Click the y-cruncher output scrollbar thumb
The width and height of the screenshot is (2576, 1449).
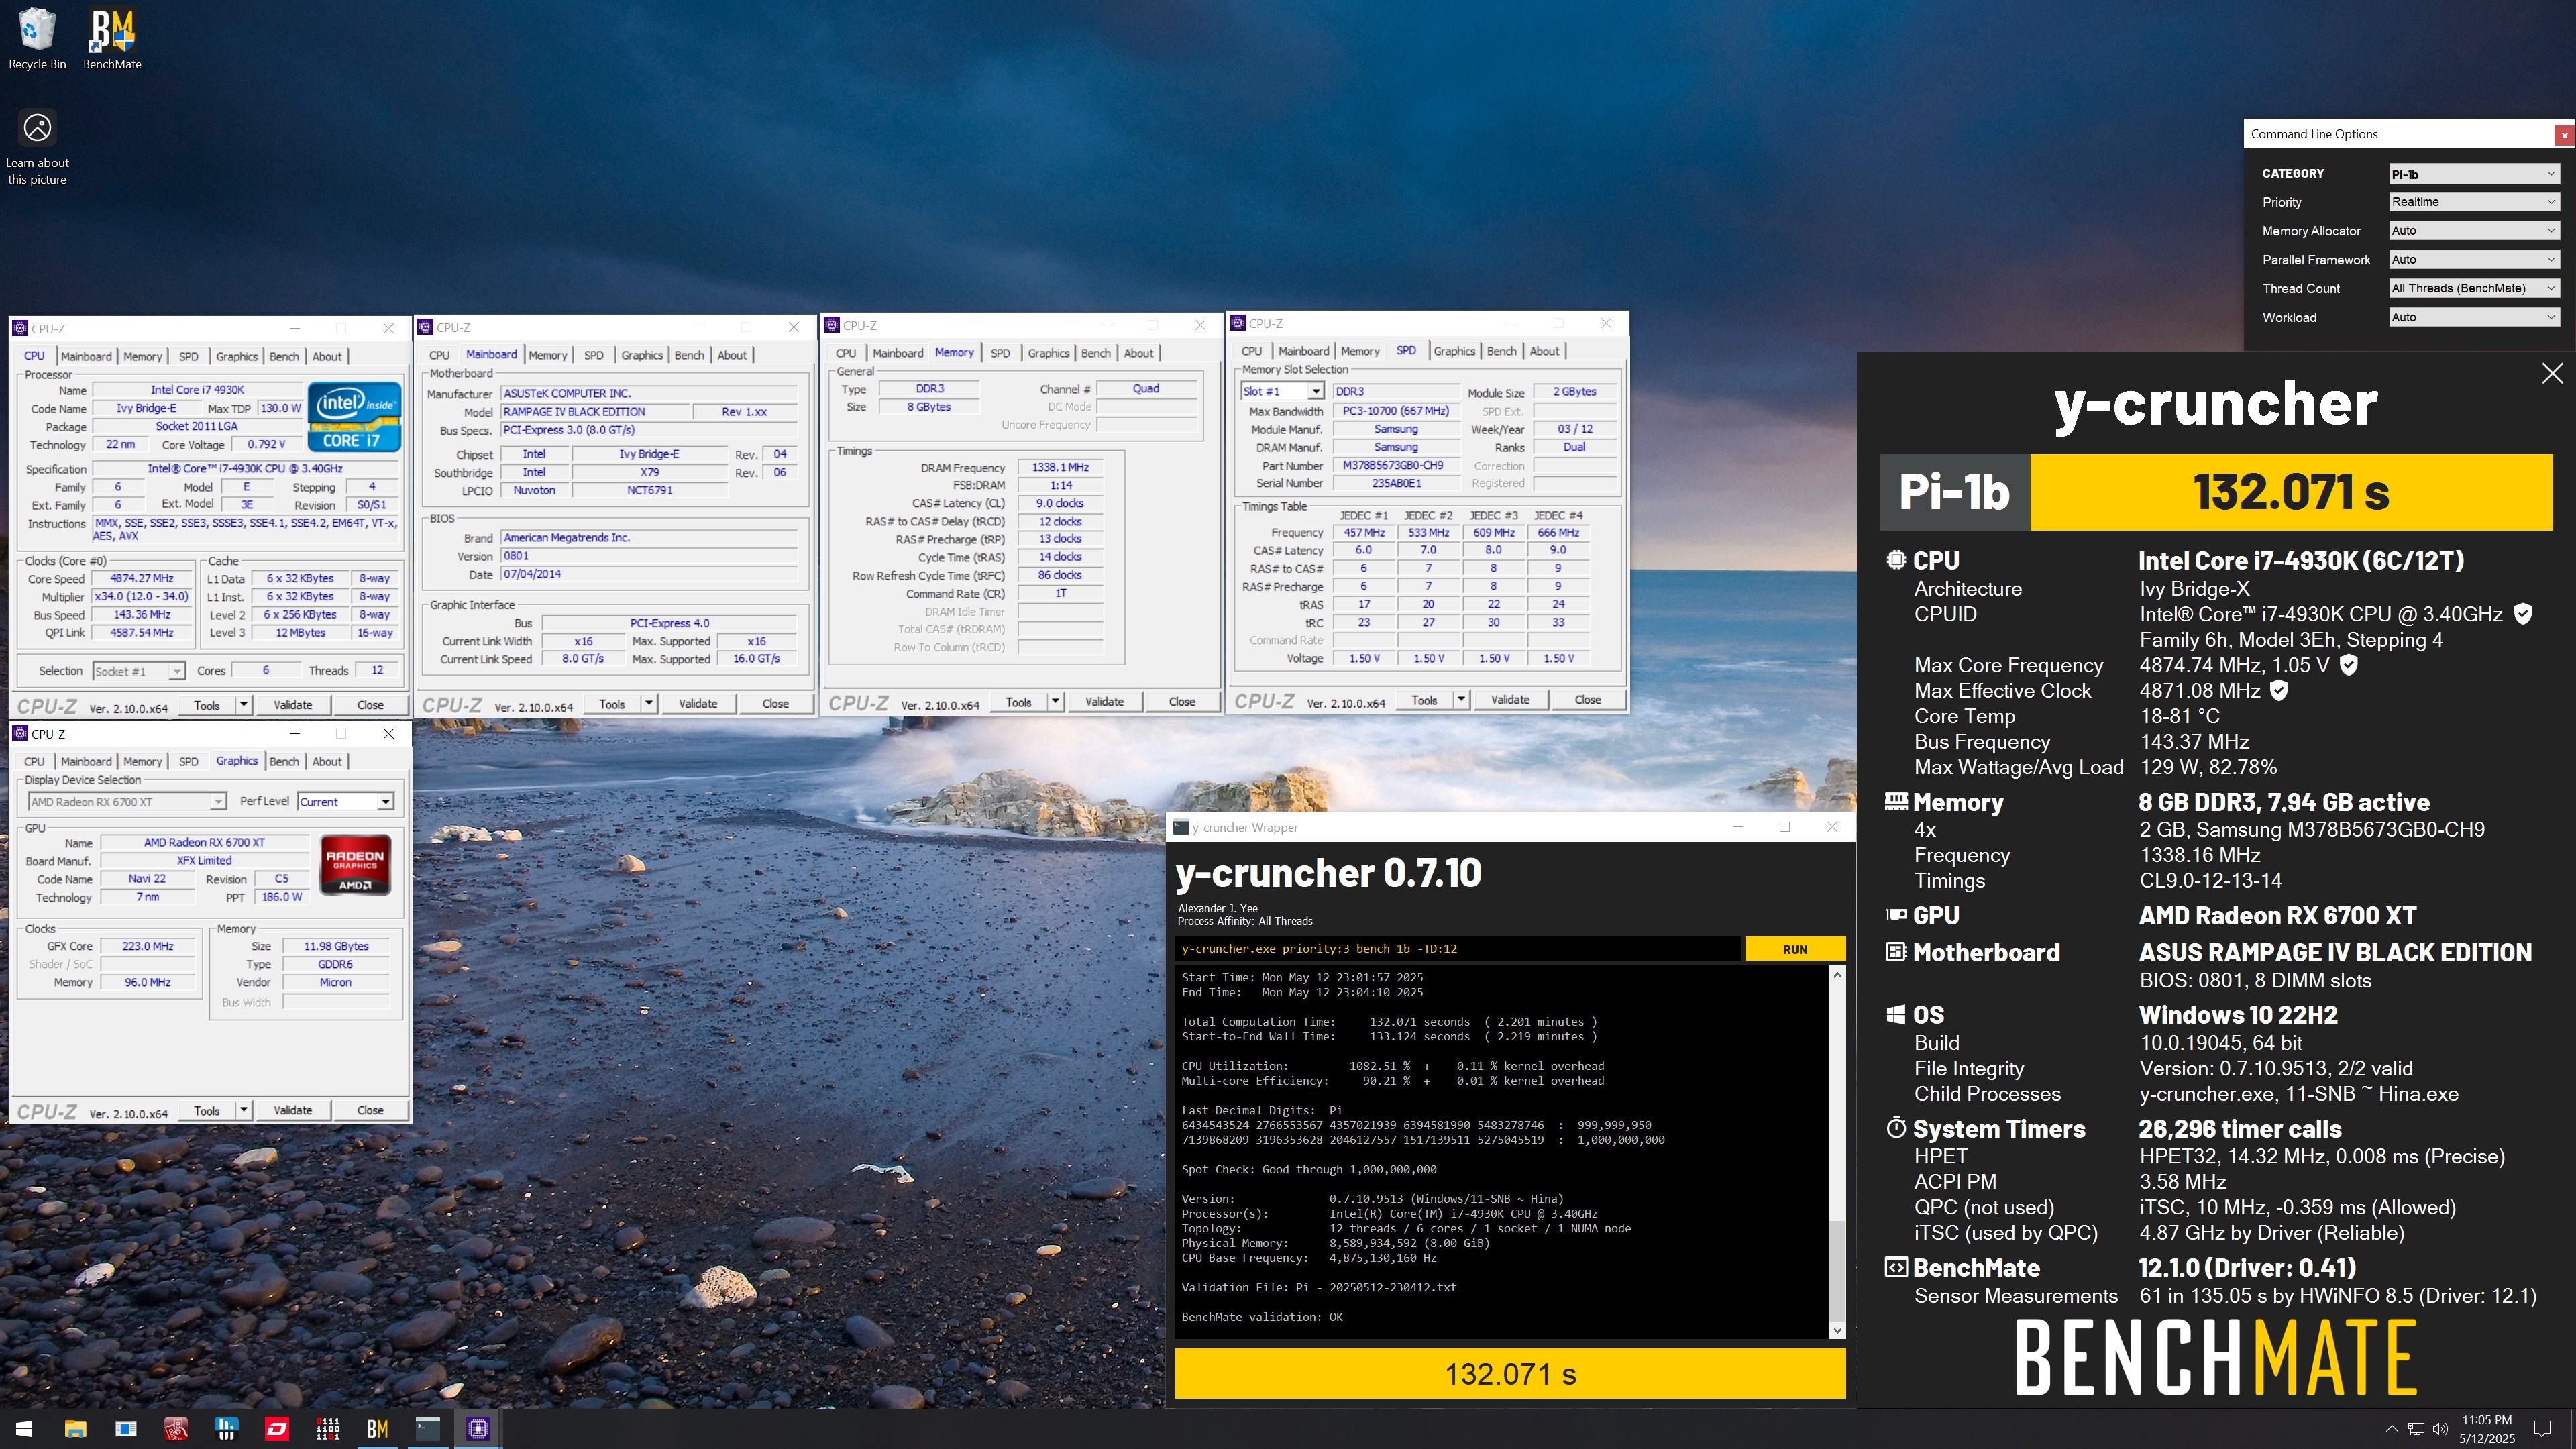1836,1271
